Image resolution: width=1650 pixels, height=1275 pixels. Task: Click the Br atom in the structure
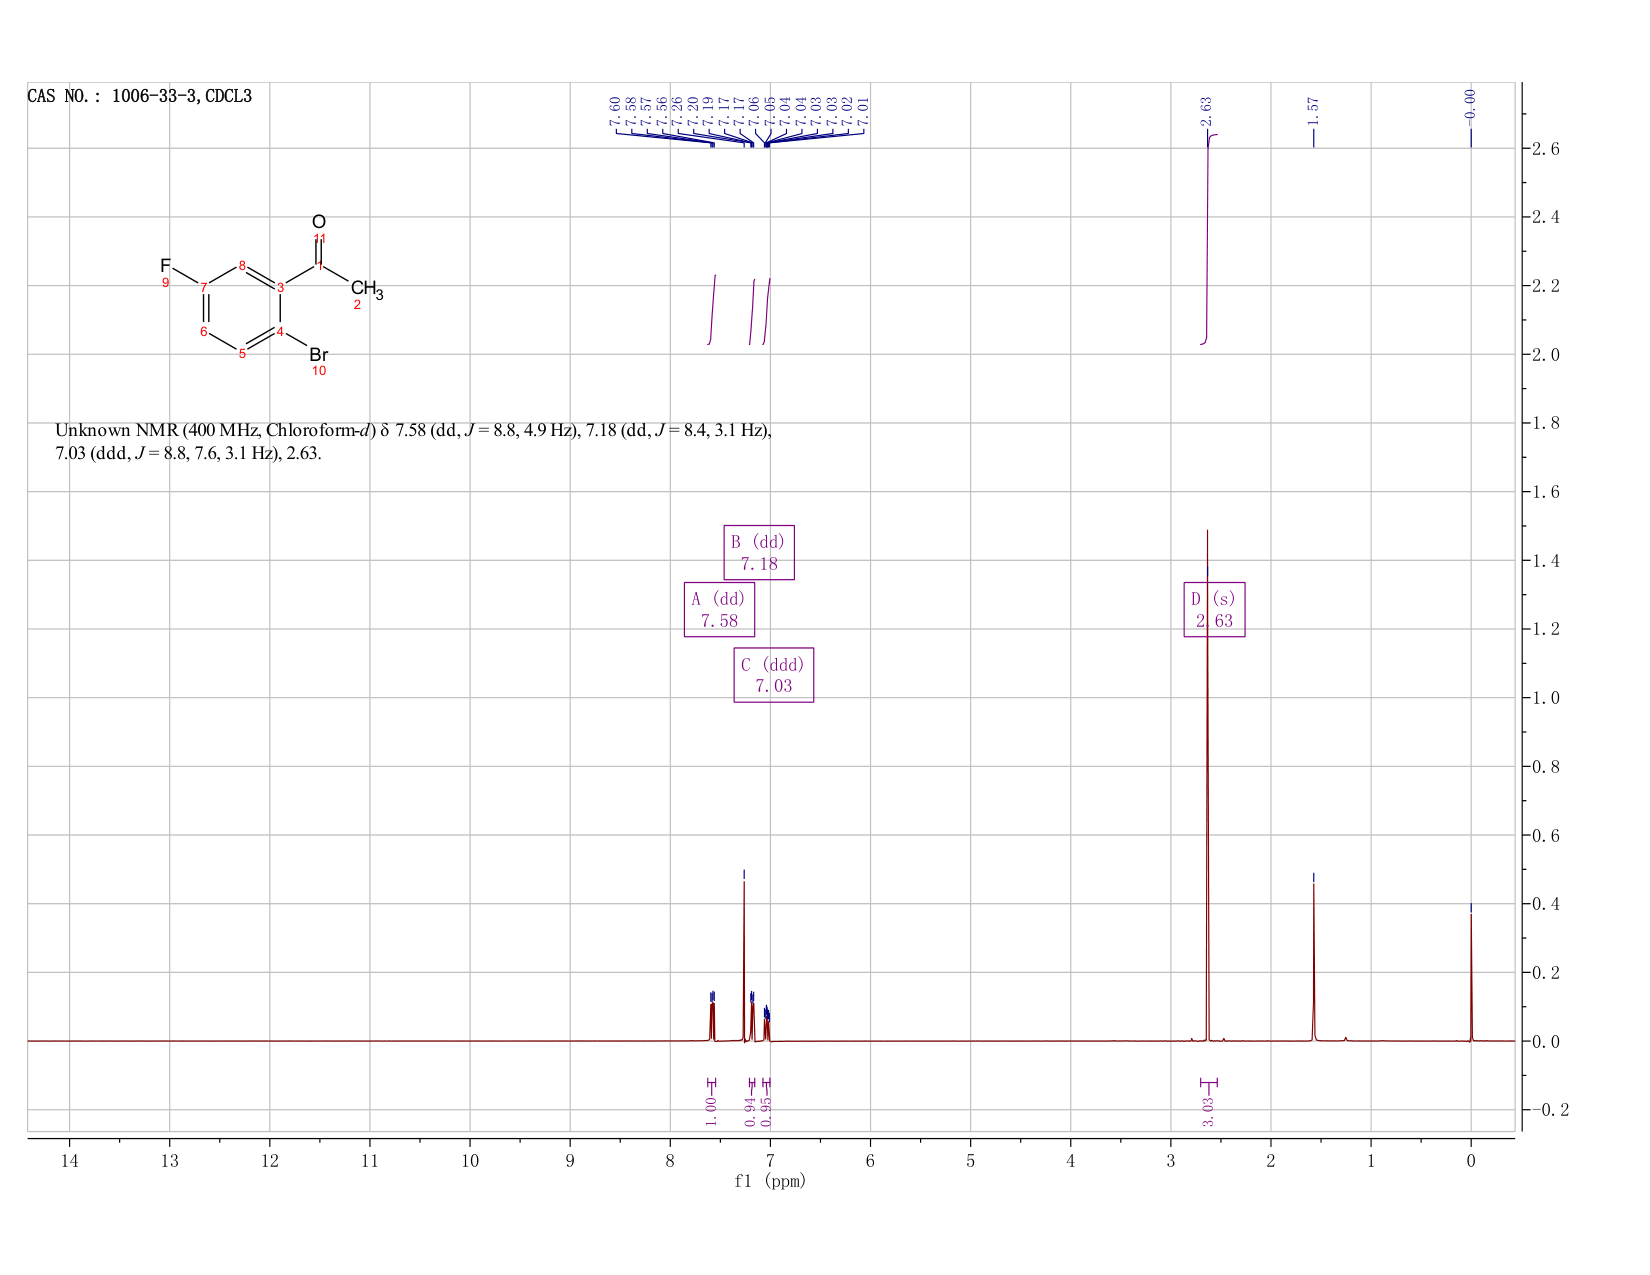(318, 355)
